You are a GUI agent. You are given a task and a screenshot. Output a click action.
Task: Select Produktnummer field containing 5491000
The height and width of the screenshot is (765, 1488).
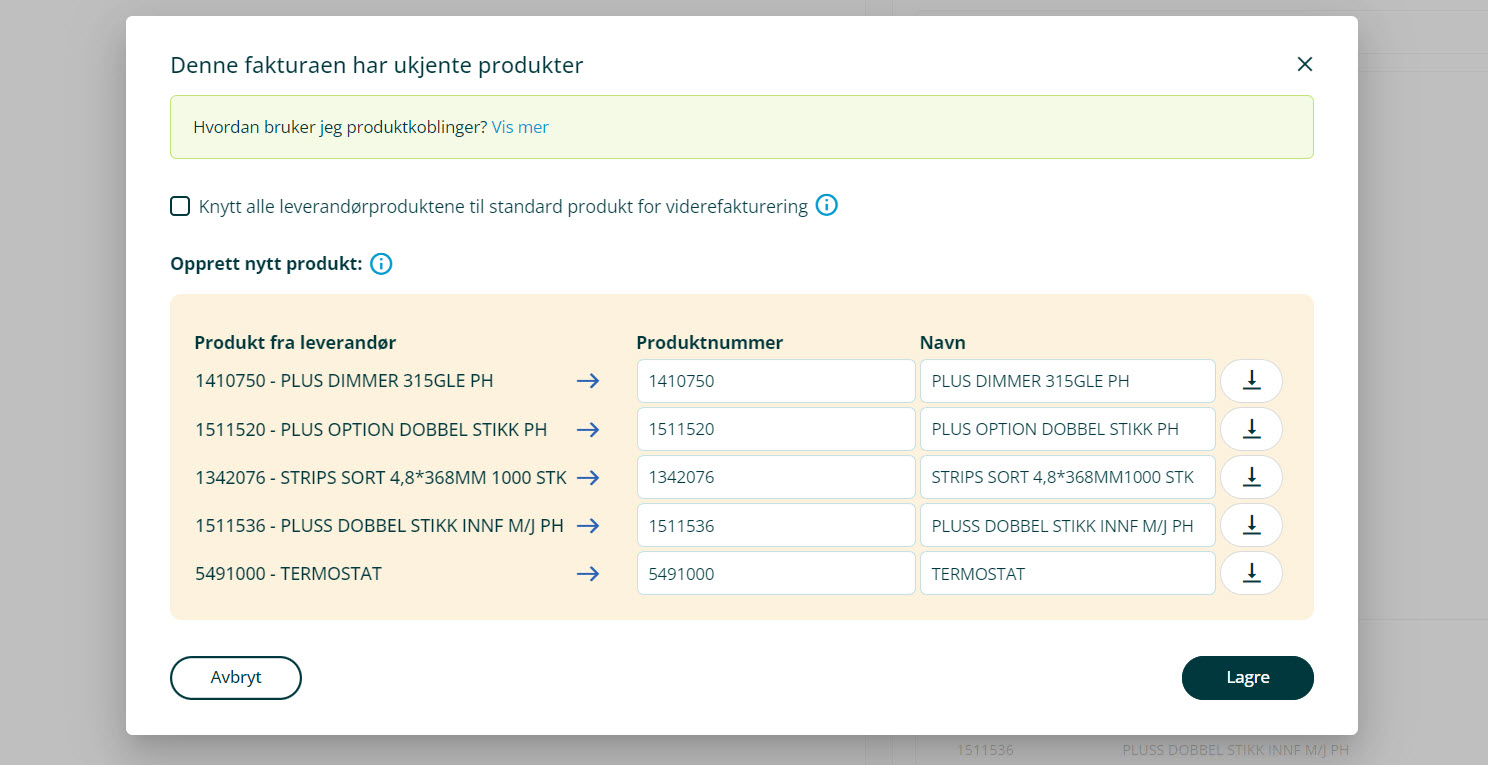tap(775, 573)
